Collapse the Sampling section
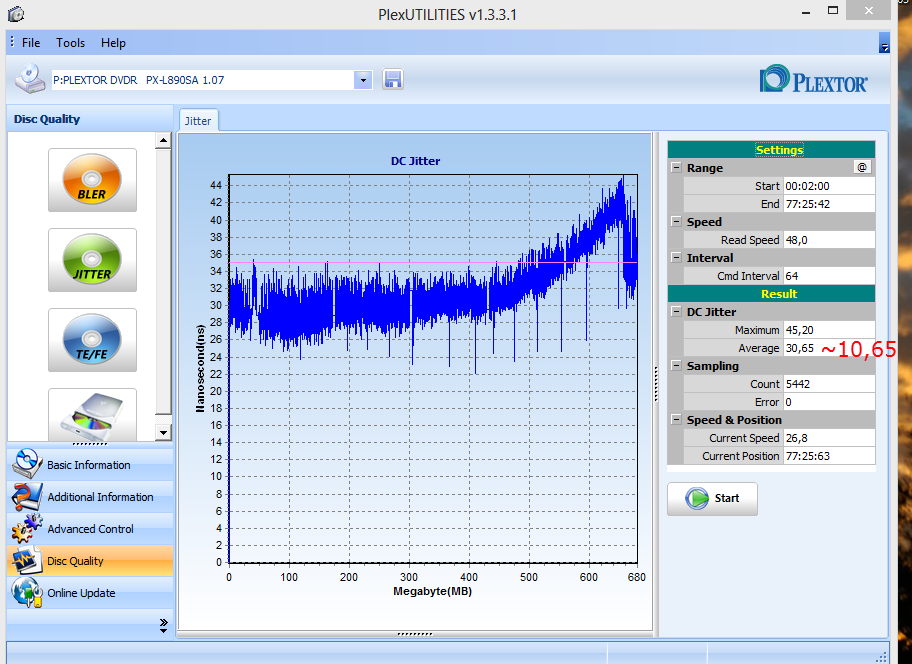Viewport: 912px width, 664px height. (676, 366)
